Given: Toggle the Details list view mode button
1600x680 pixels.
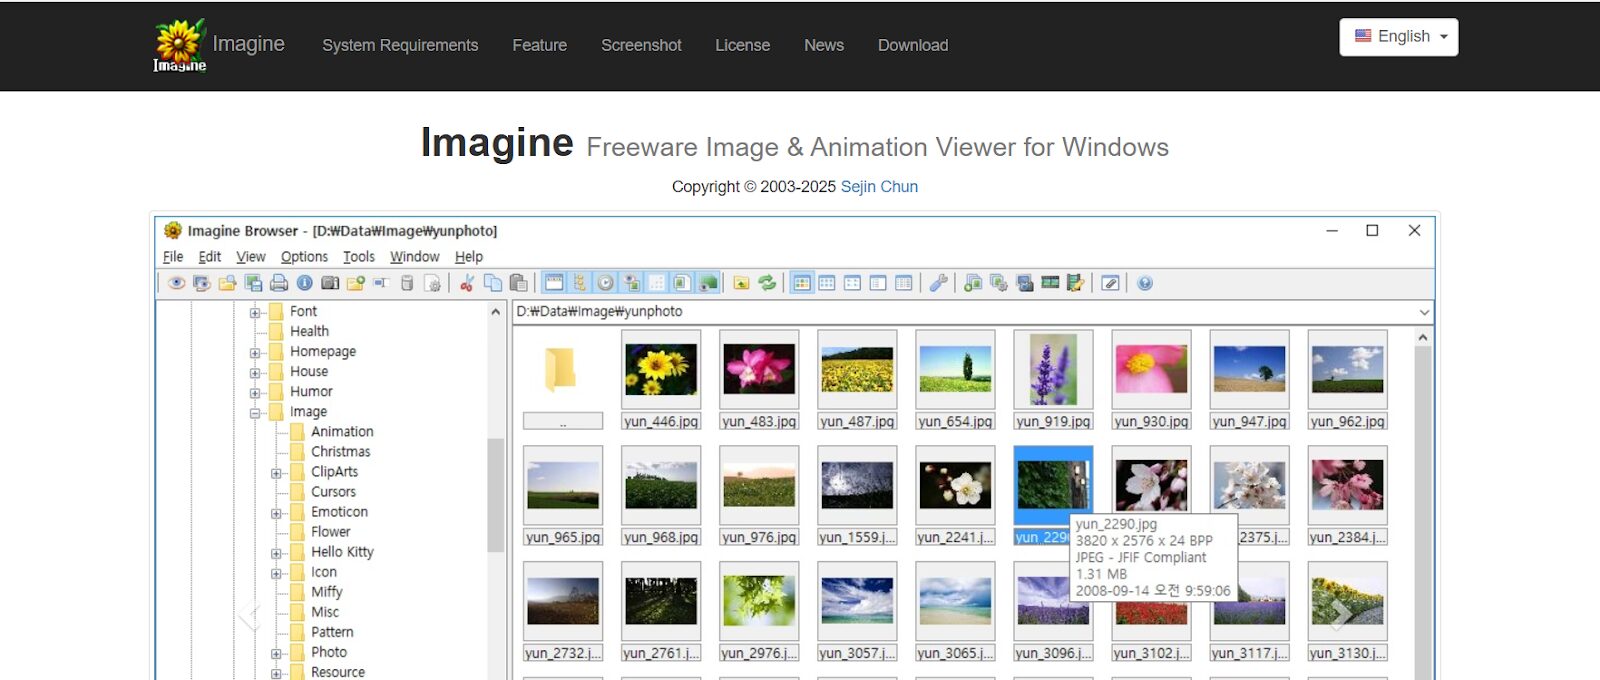Looking at the screenshot, I should tap(904, 283).
